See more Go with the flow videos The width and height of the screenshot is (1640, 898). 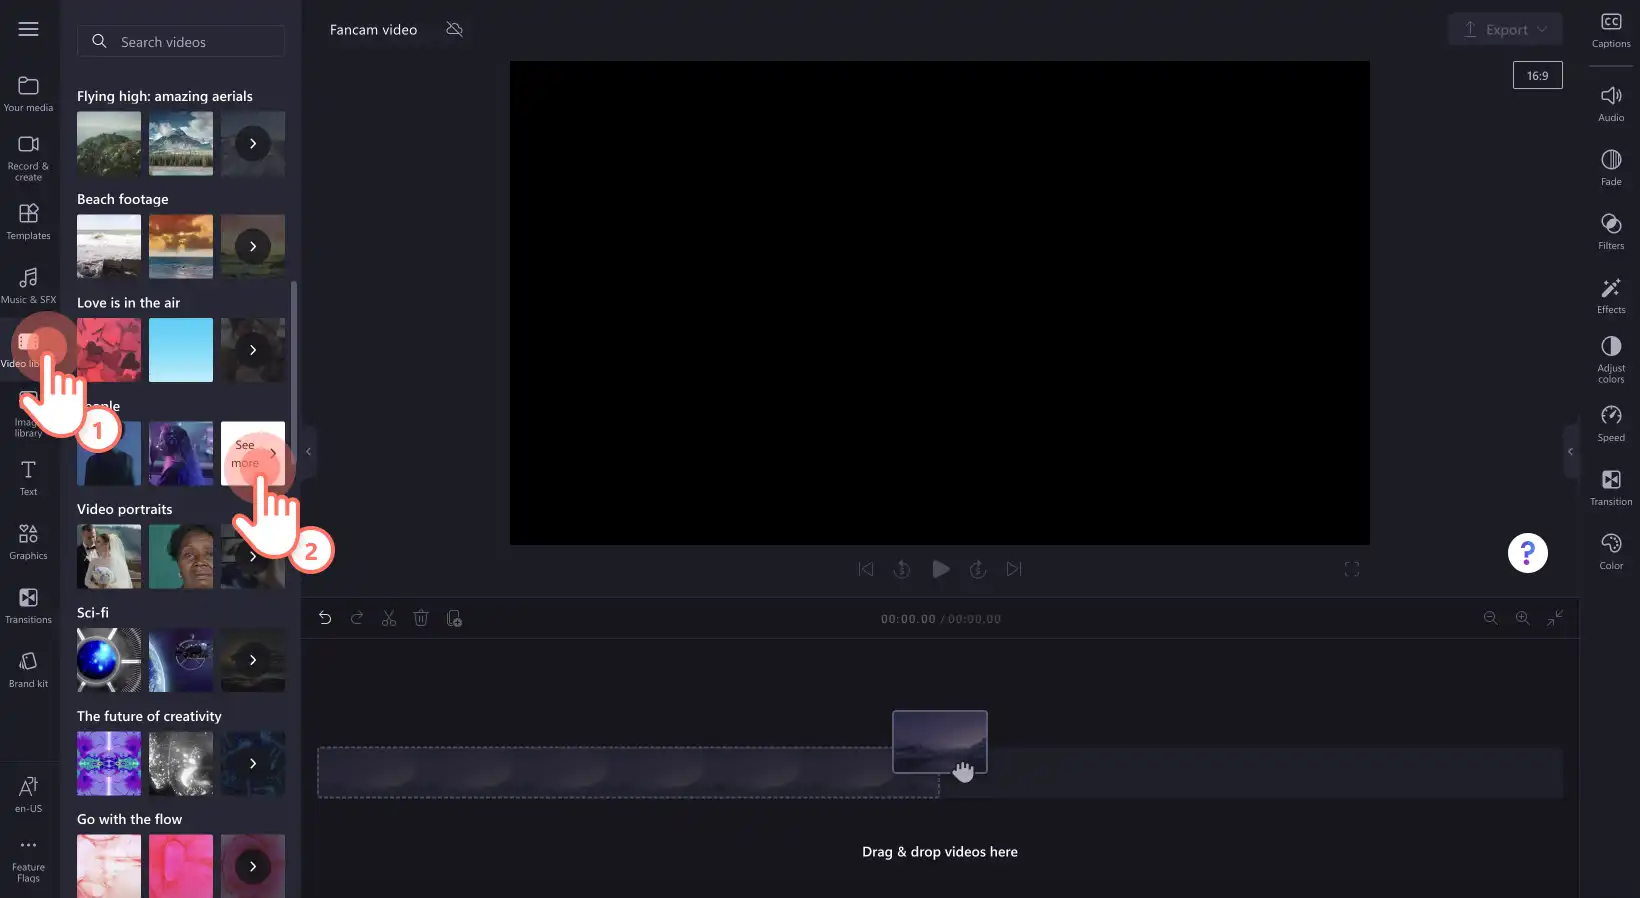point(253,866)
